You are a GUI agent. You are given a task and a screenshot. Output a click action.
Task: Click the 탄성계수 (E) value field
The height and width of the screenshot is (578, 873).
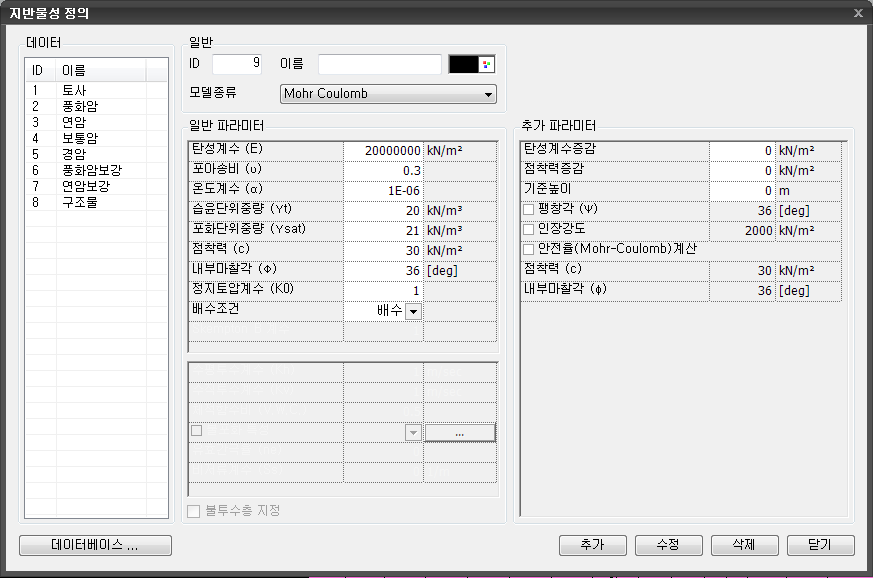point(383,150)
